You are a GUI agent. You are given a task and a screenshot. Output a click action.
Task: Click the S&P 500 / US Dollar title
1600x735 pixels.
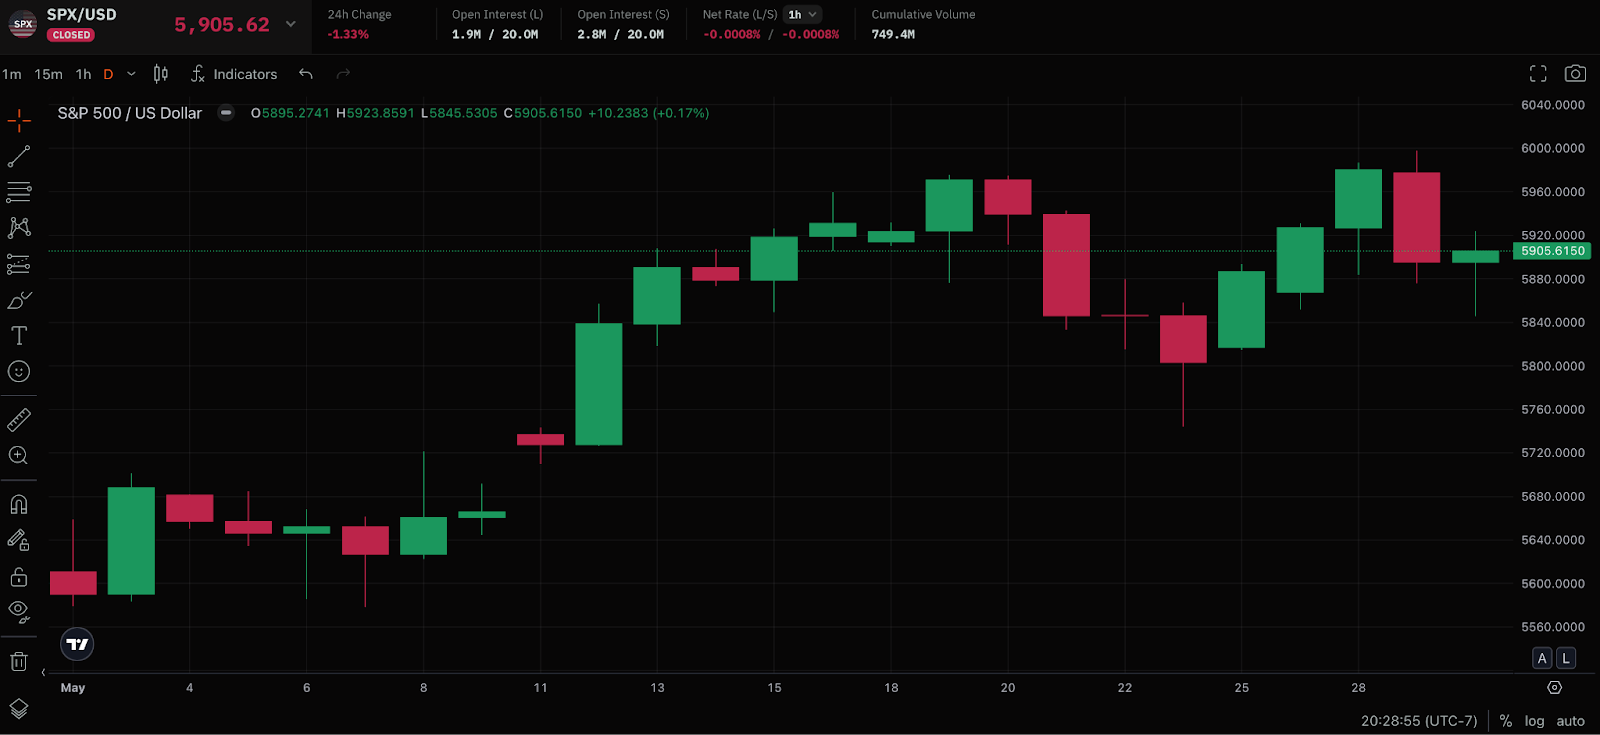tap(130, 113)
